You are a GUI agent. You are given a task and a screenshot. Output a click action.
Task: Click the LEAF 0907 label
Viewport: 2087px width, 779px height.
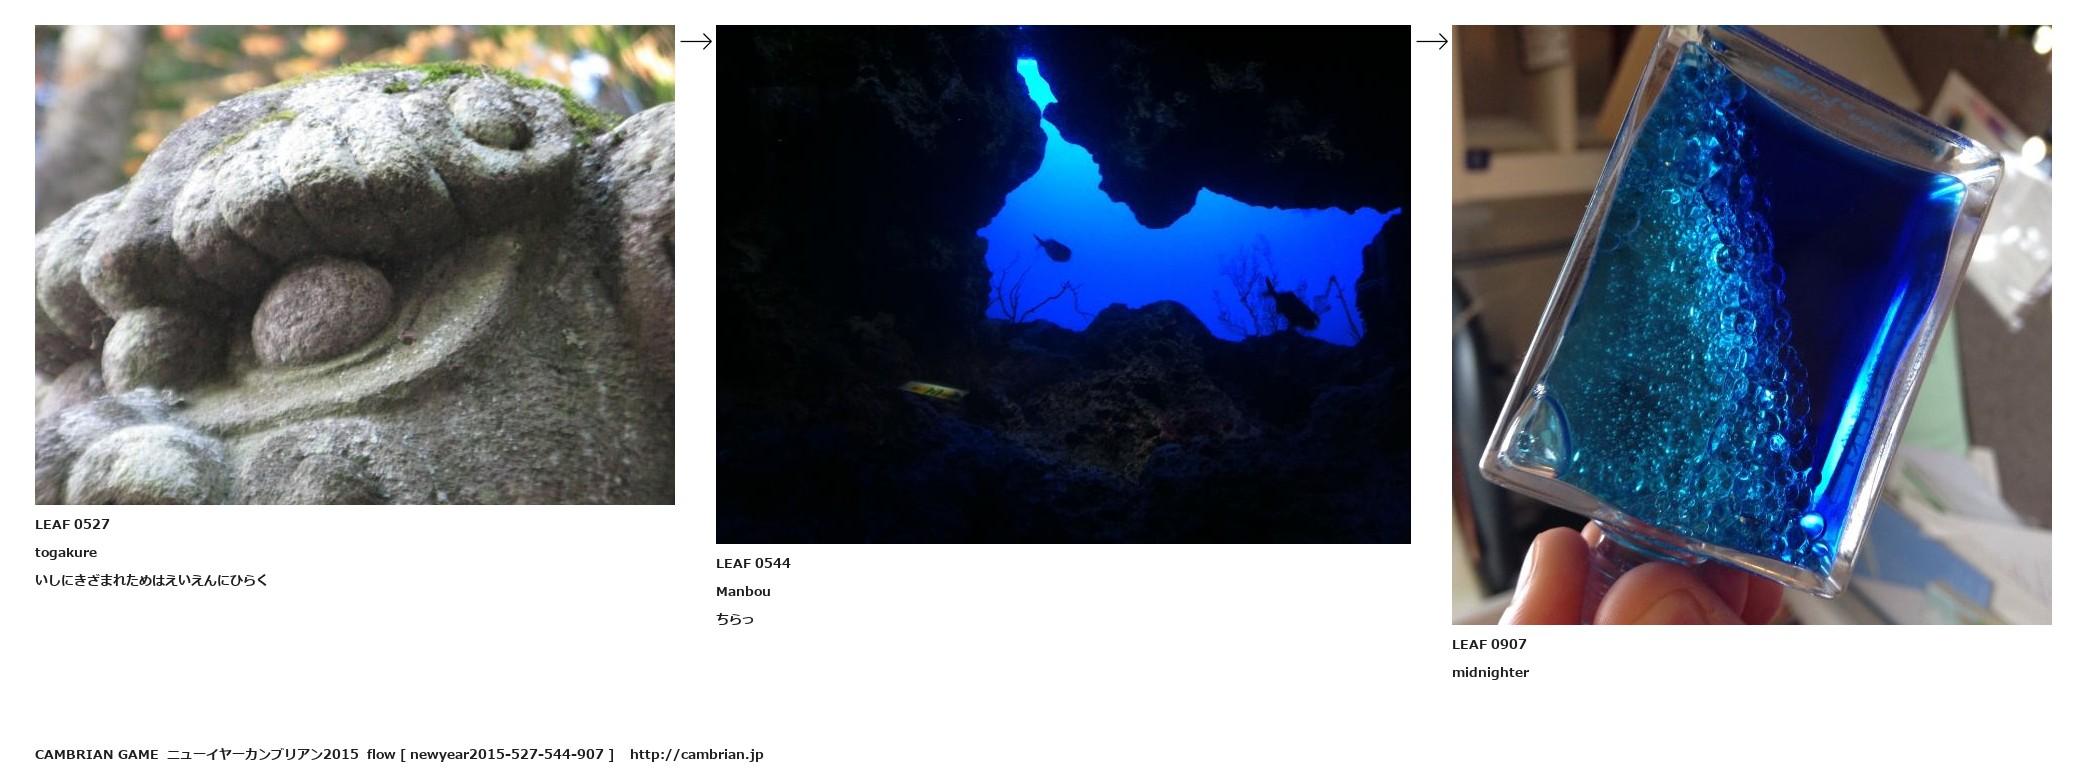[x=1489, y=644]
